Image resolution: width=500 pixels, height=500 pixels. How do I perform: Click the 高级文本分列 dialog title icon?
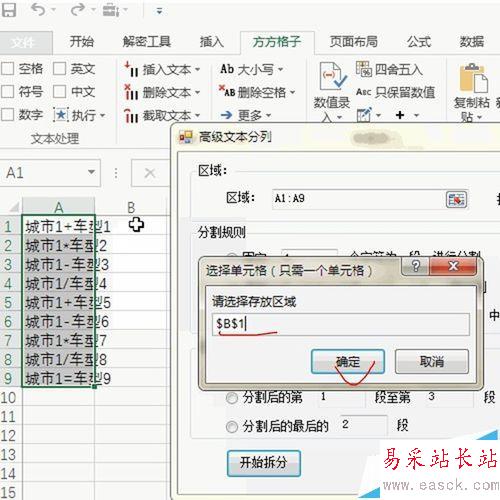(186, 137)
